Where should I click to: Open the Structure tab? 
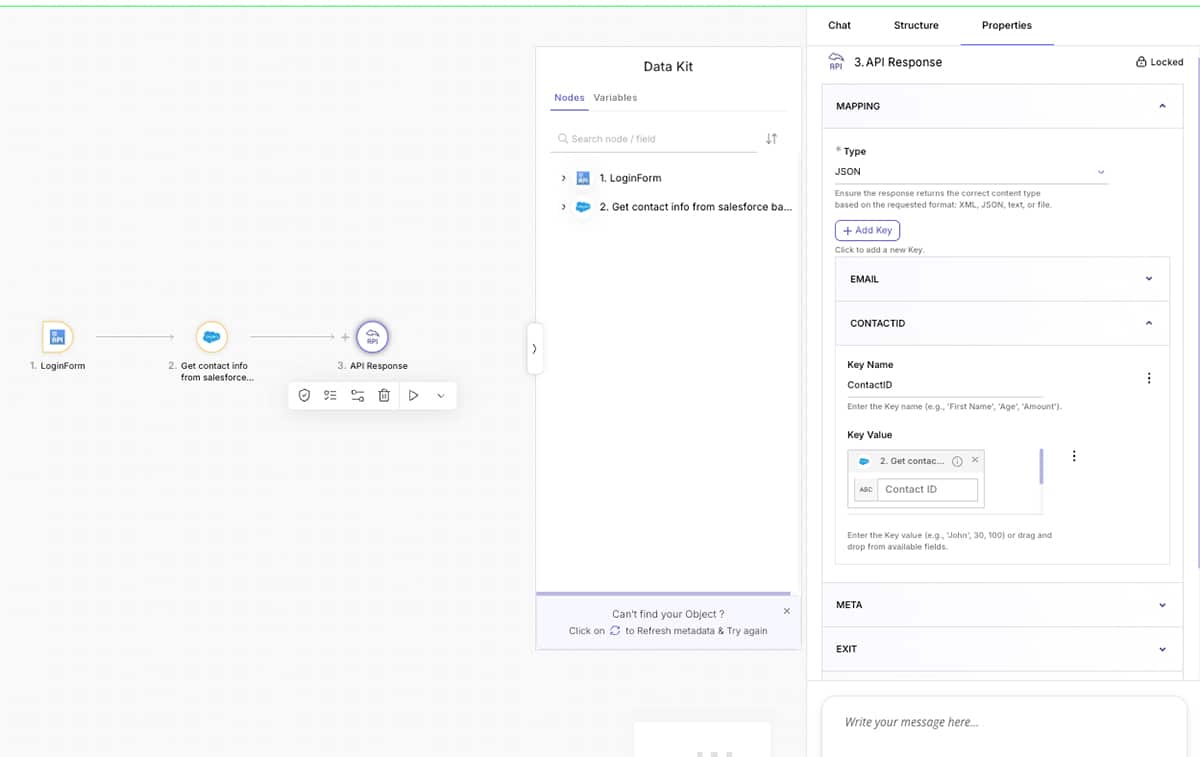(x=916, y=25)
